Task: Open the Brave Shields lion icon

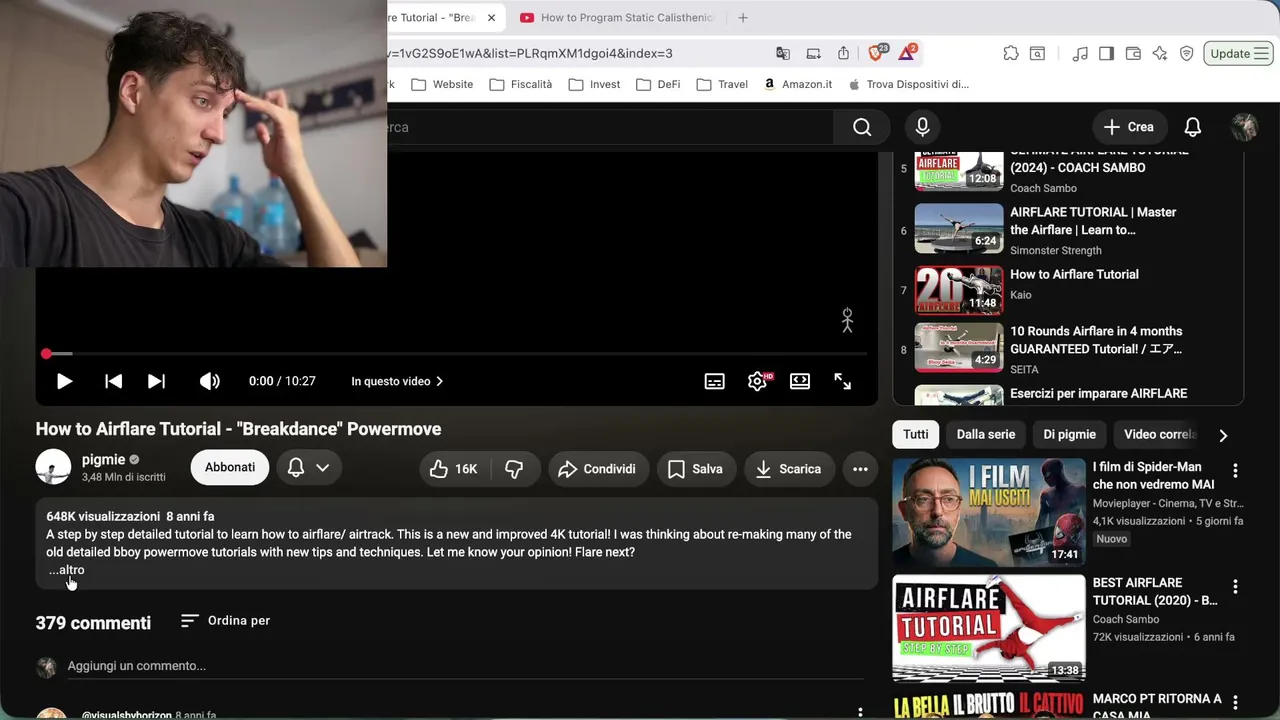Action: point(877,53)
